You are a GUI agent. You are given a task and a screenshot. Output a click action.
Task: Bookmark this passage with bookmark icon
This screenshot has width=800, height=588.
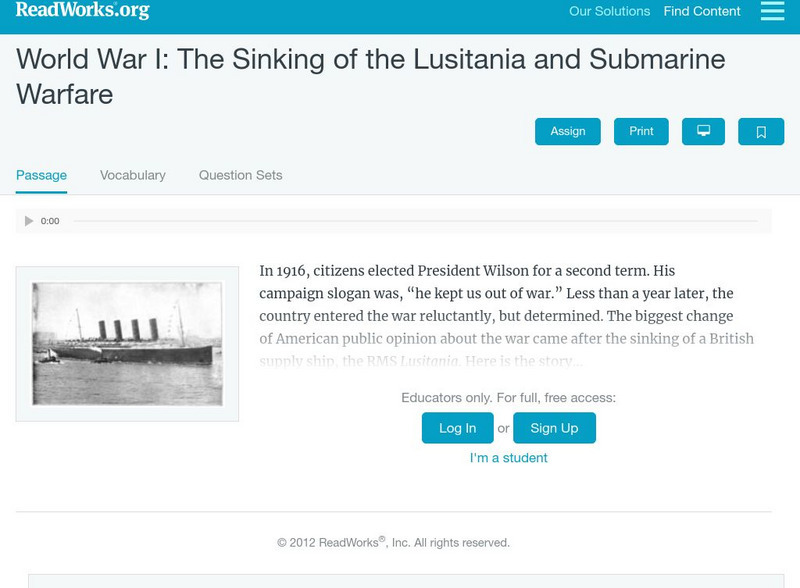click(760, 132)
